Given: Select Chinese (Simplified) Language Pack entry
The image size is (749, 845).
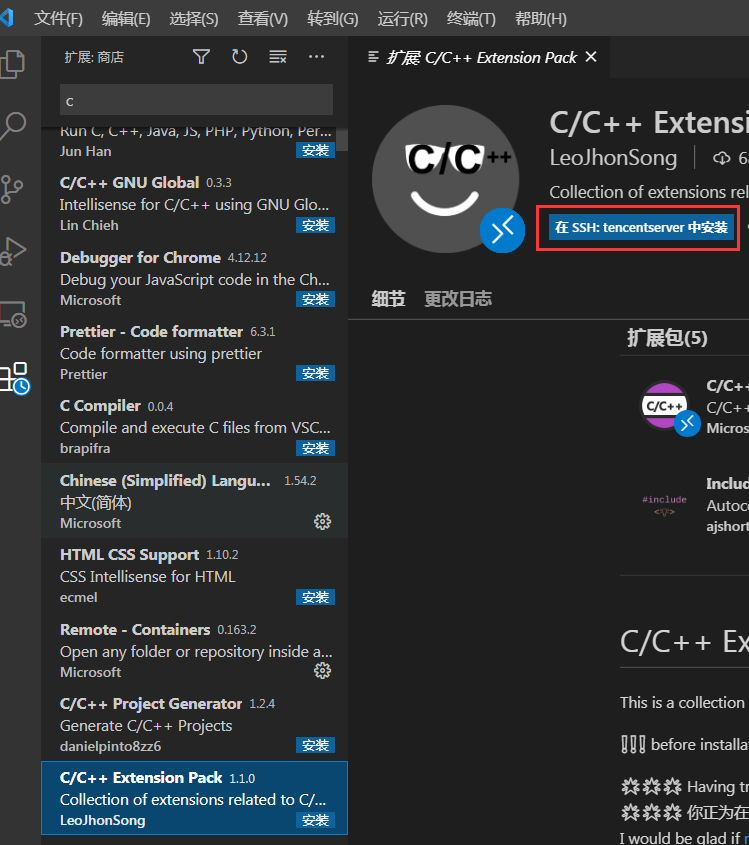Looking at the screenshot, I should click(x=195, y=501).
